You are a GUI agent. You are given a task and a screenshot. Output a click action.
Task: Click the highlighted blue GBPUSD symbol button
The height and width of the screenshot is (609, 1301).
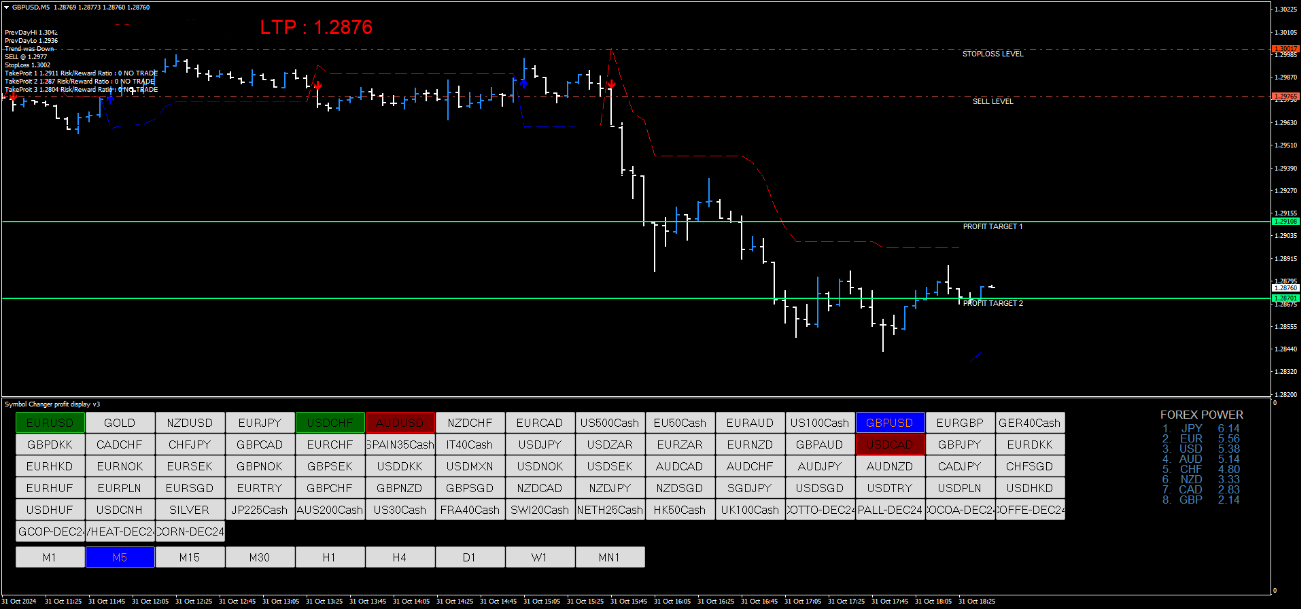click(x=890, y=423)
